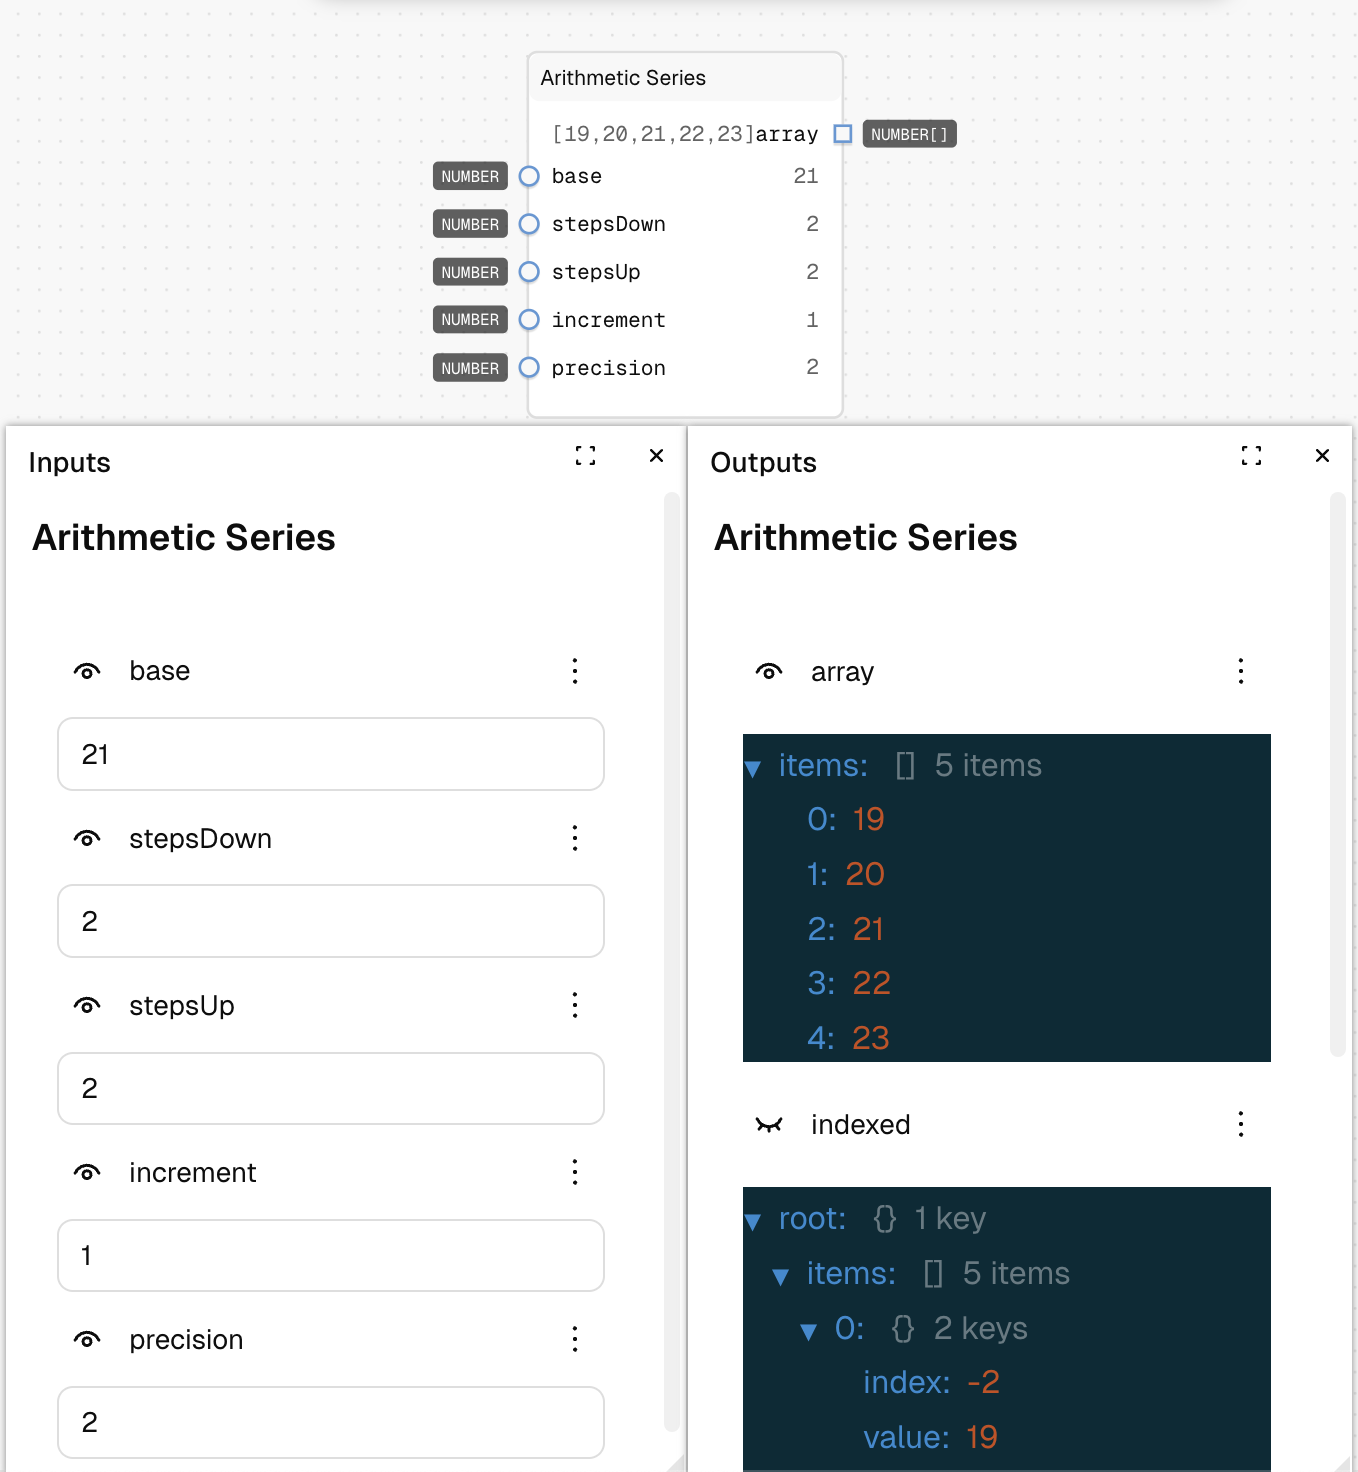The height and width of the screenshot is (1472, 1358).
Task: Click the stepsUp input port circle
Action: tap(529, 272)
